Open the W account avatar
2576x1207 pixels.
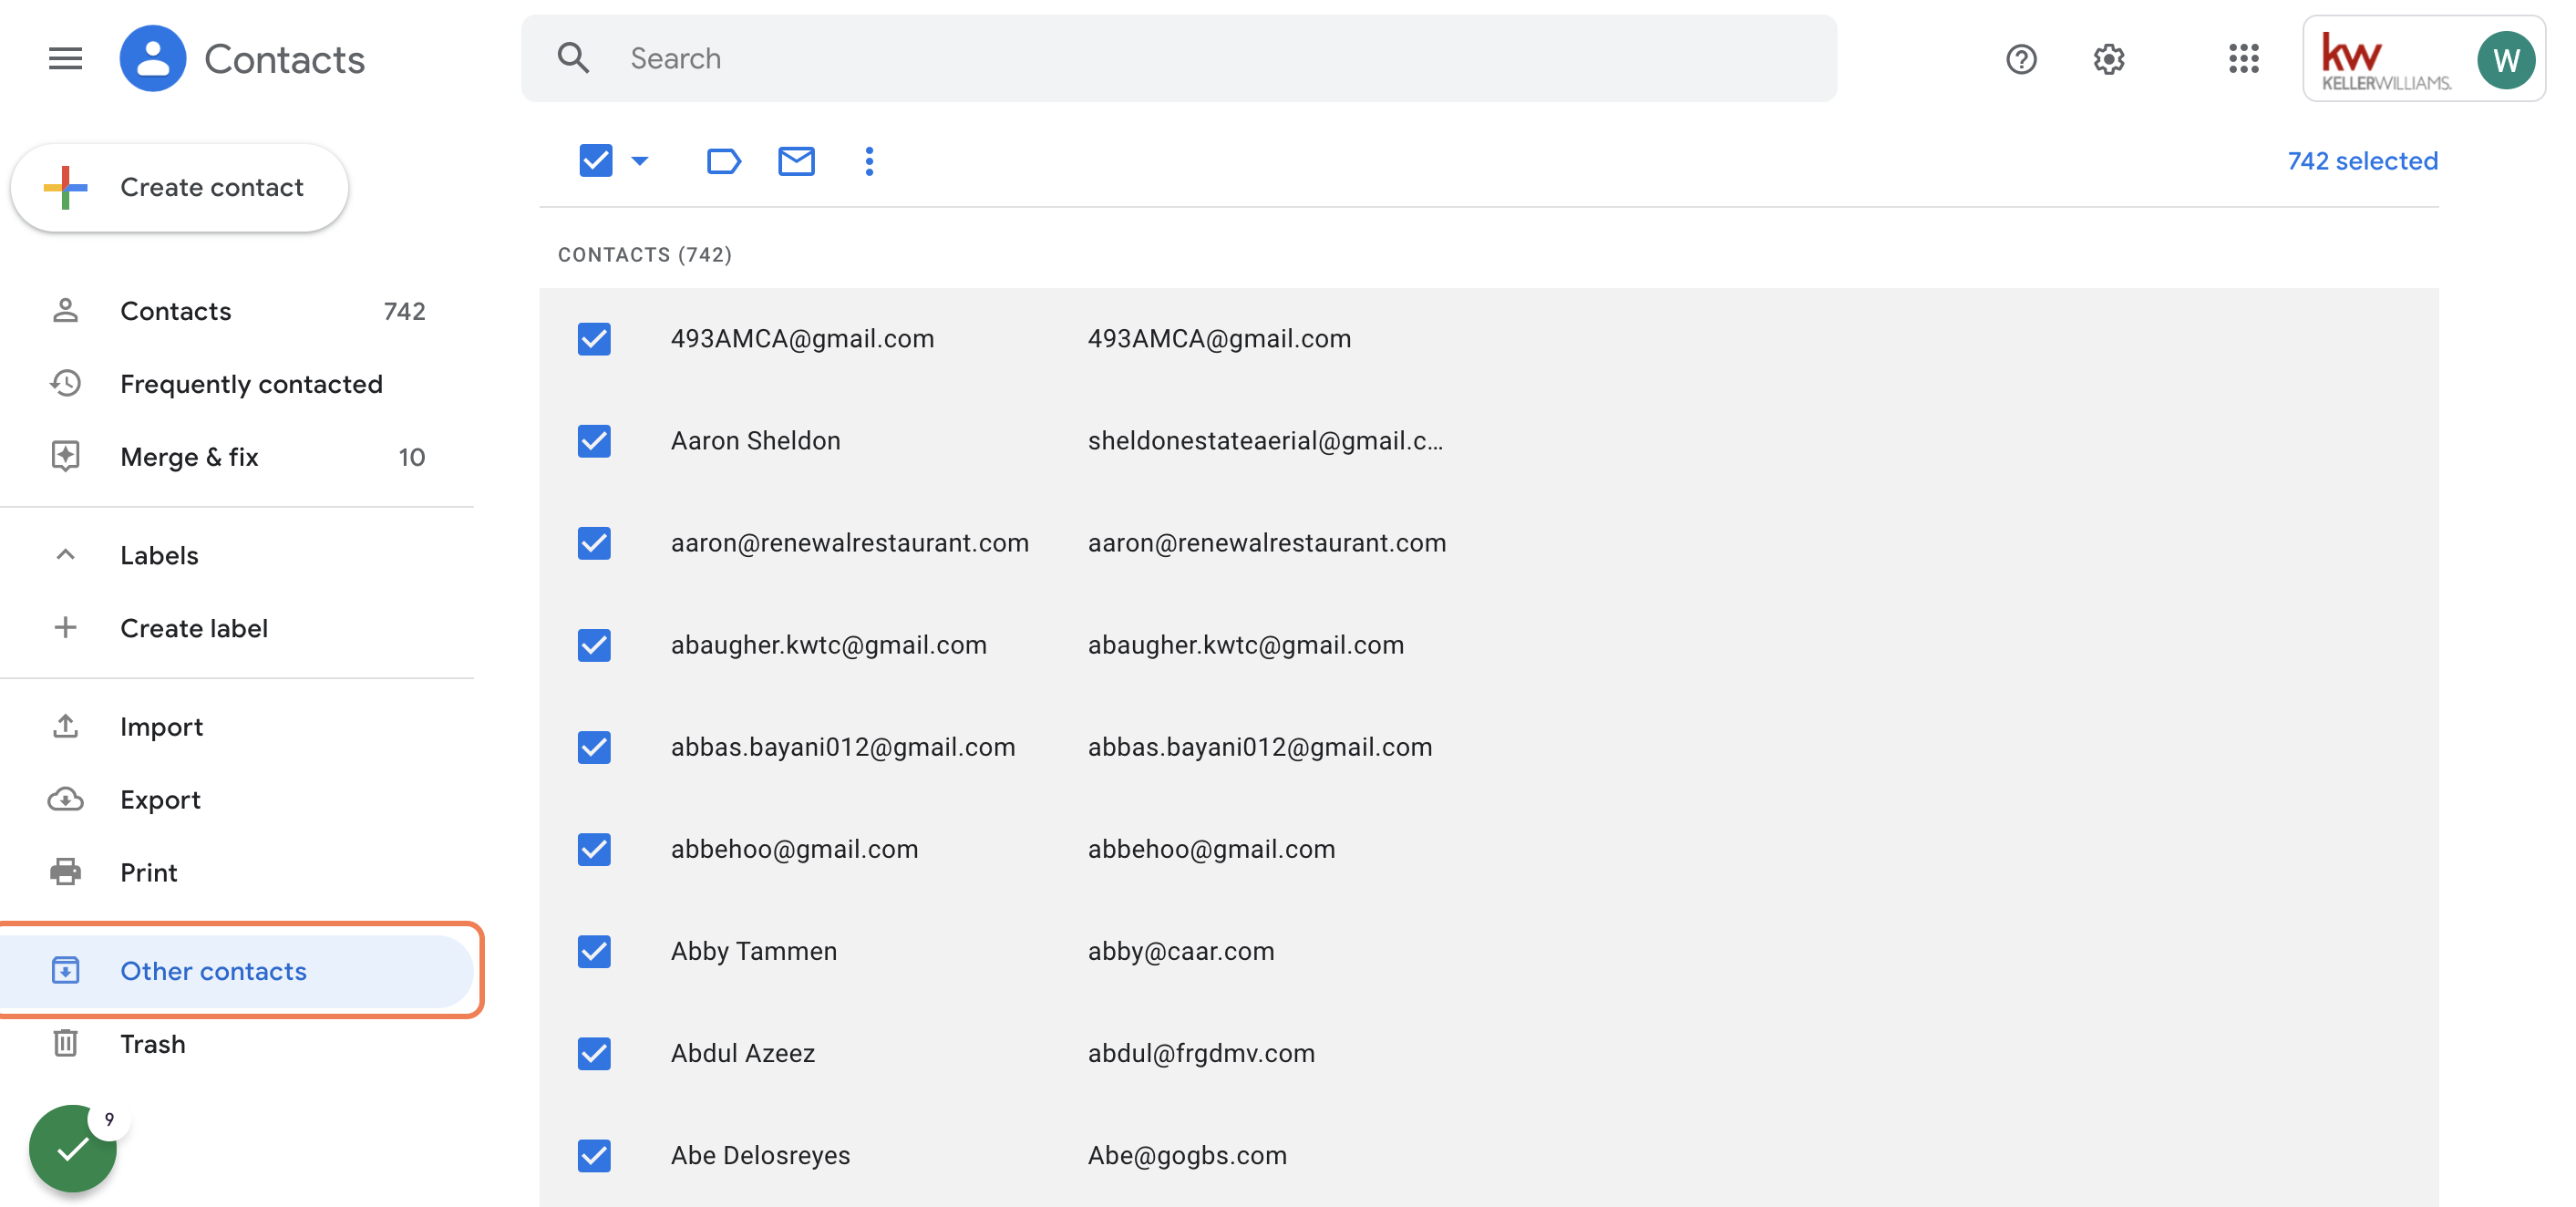pos(2504,60)
